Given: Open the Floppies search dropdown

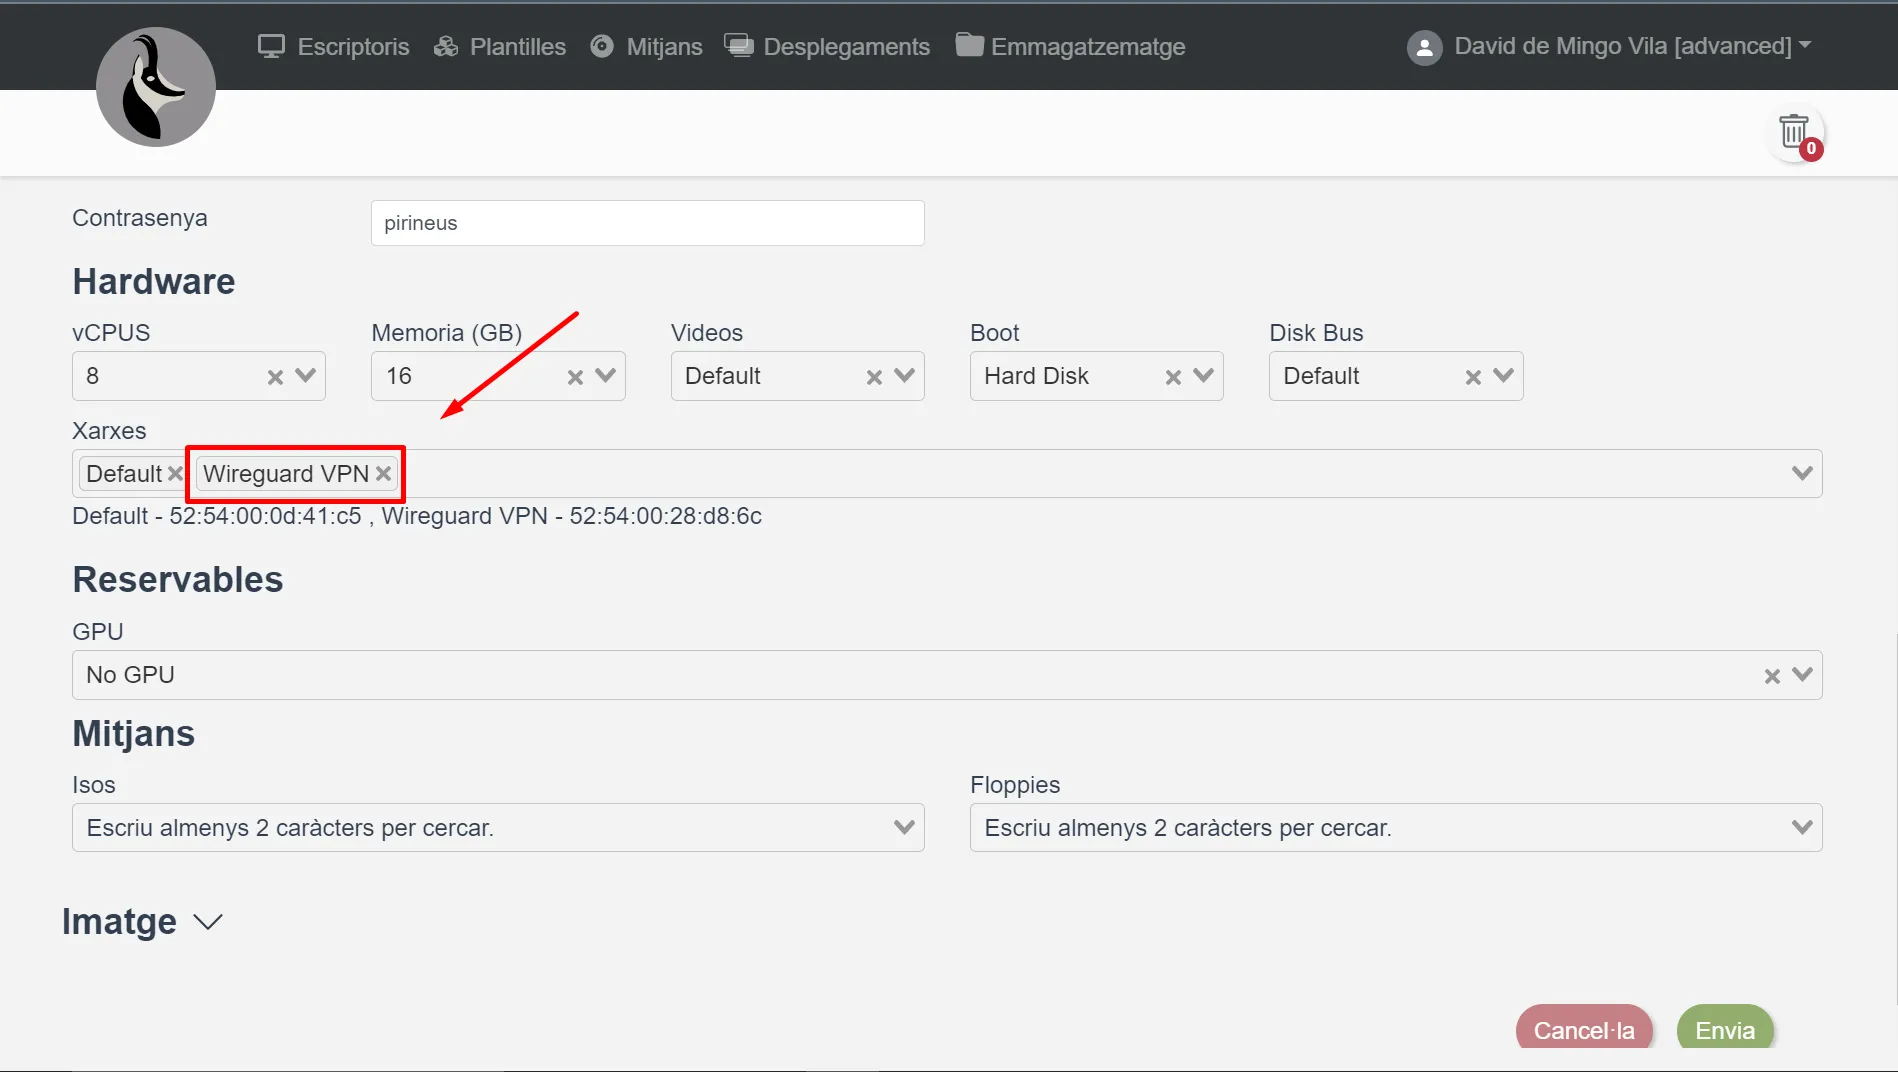Looking at the screenshot, I should (1395, 828).
